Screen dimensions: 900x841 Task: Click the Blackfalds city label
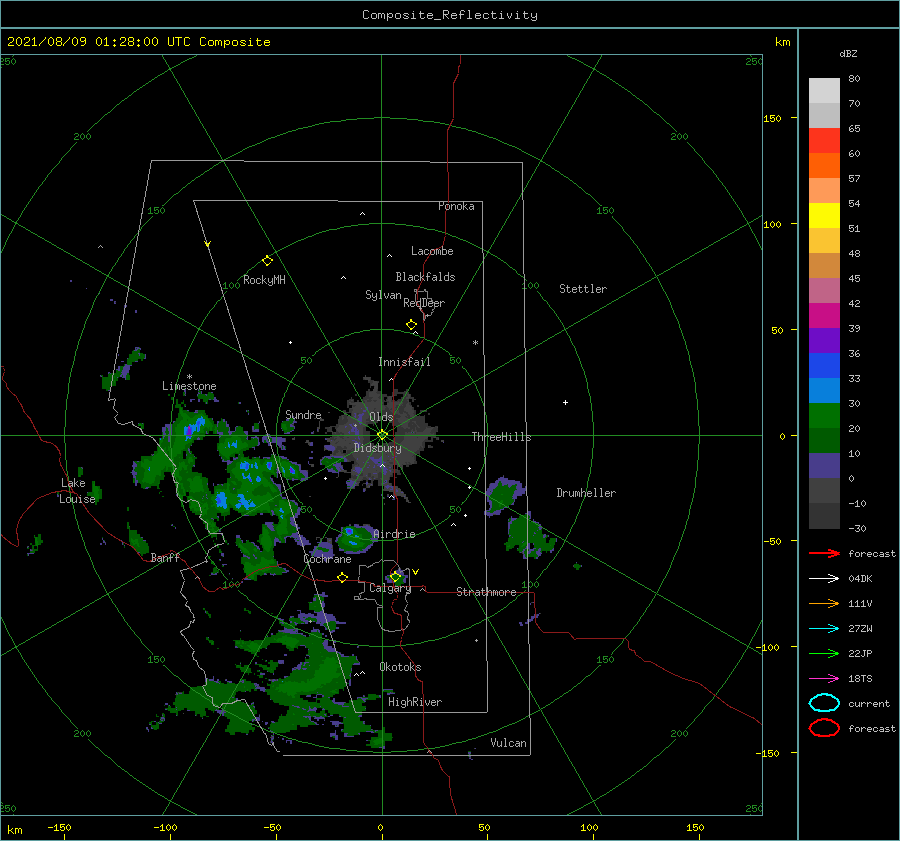click(x=425, y=277)
